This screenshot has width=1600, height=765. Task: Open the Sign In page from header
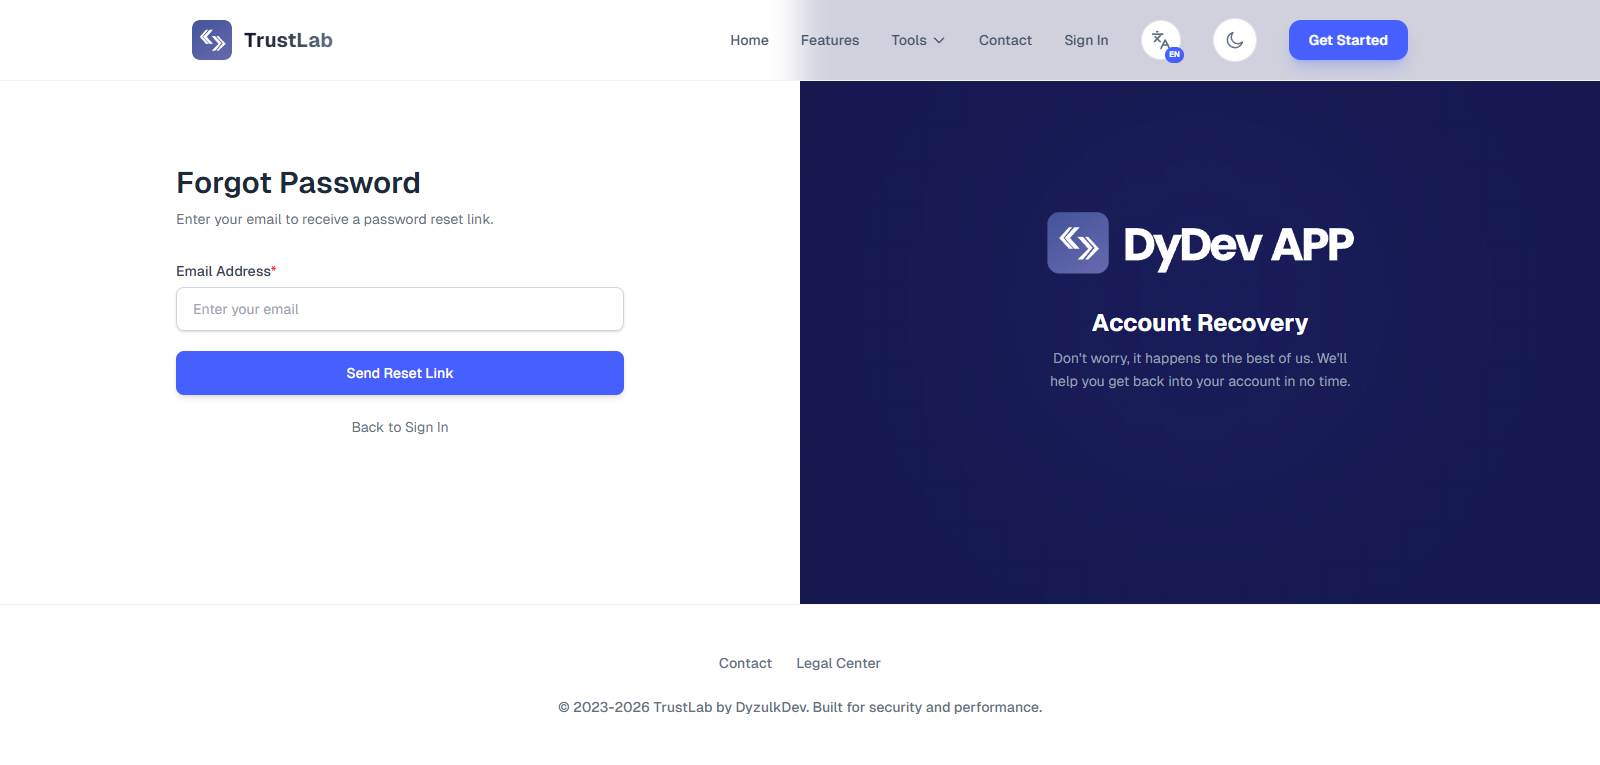[1086, 41]
